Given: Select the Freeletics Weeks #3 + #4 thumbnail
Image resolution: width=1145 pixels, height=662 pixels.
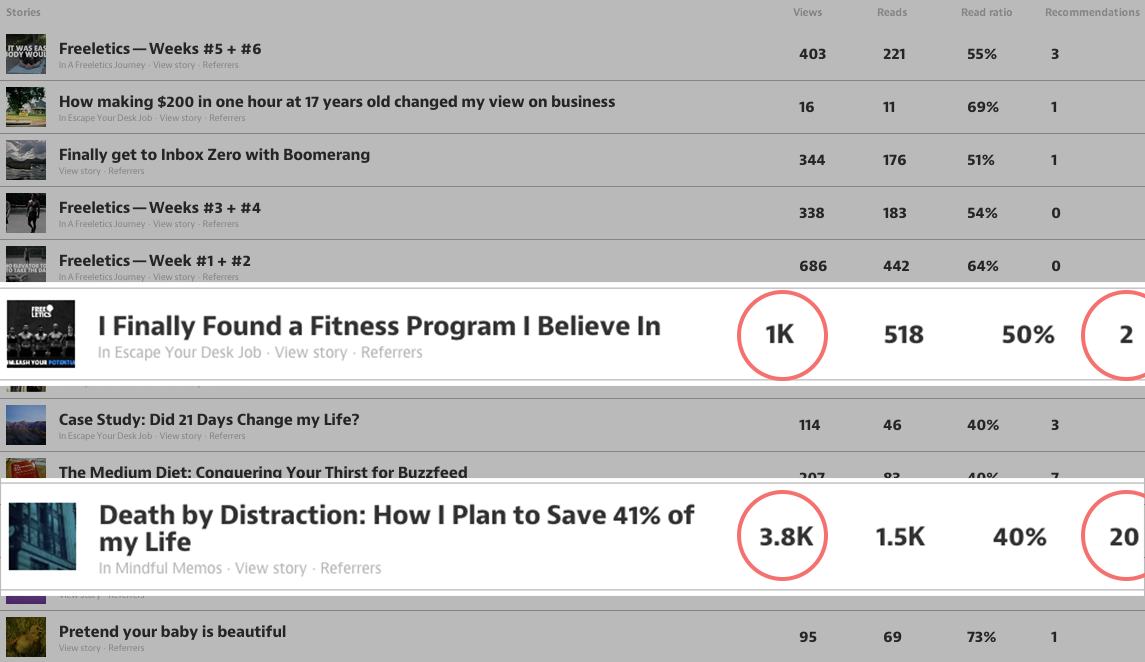Looking at the screenshot, I should click(26, 213).
